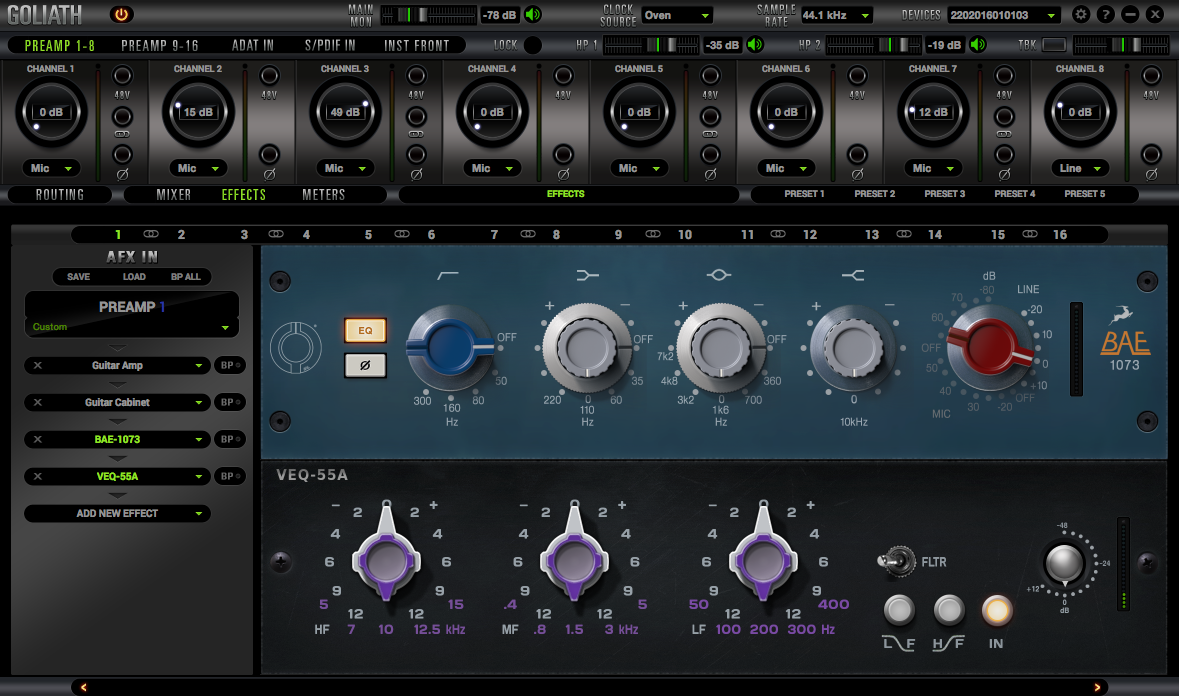Invert phase on Channel 1
Screen dimensions: 1179x696
(122, 155)
